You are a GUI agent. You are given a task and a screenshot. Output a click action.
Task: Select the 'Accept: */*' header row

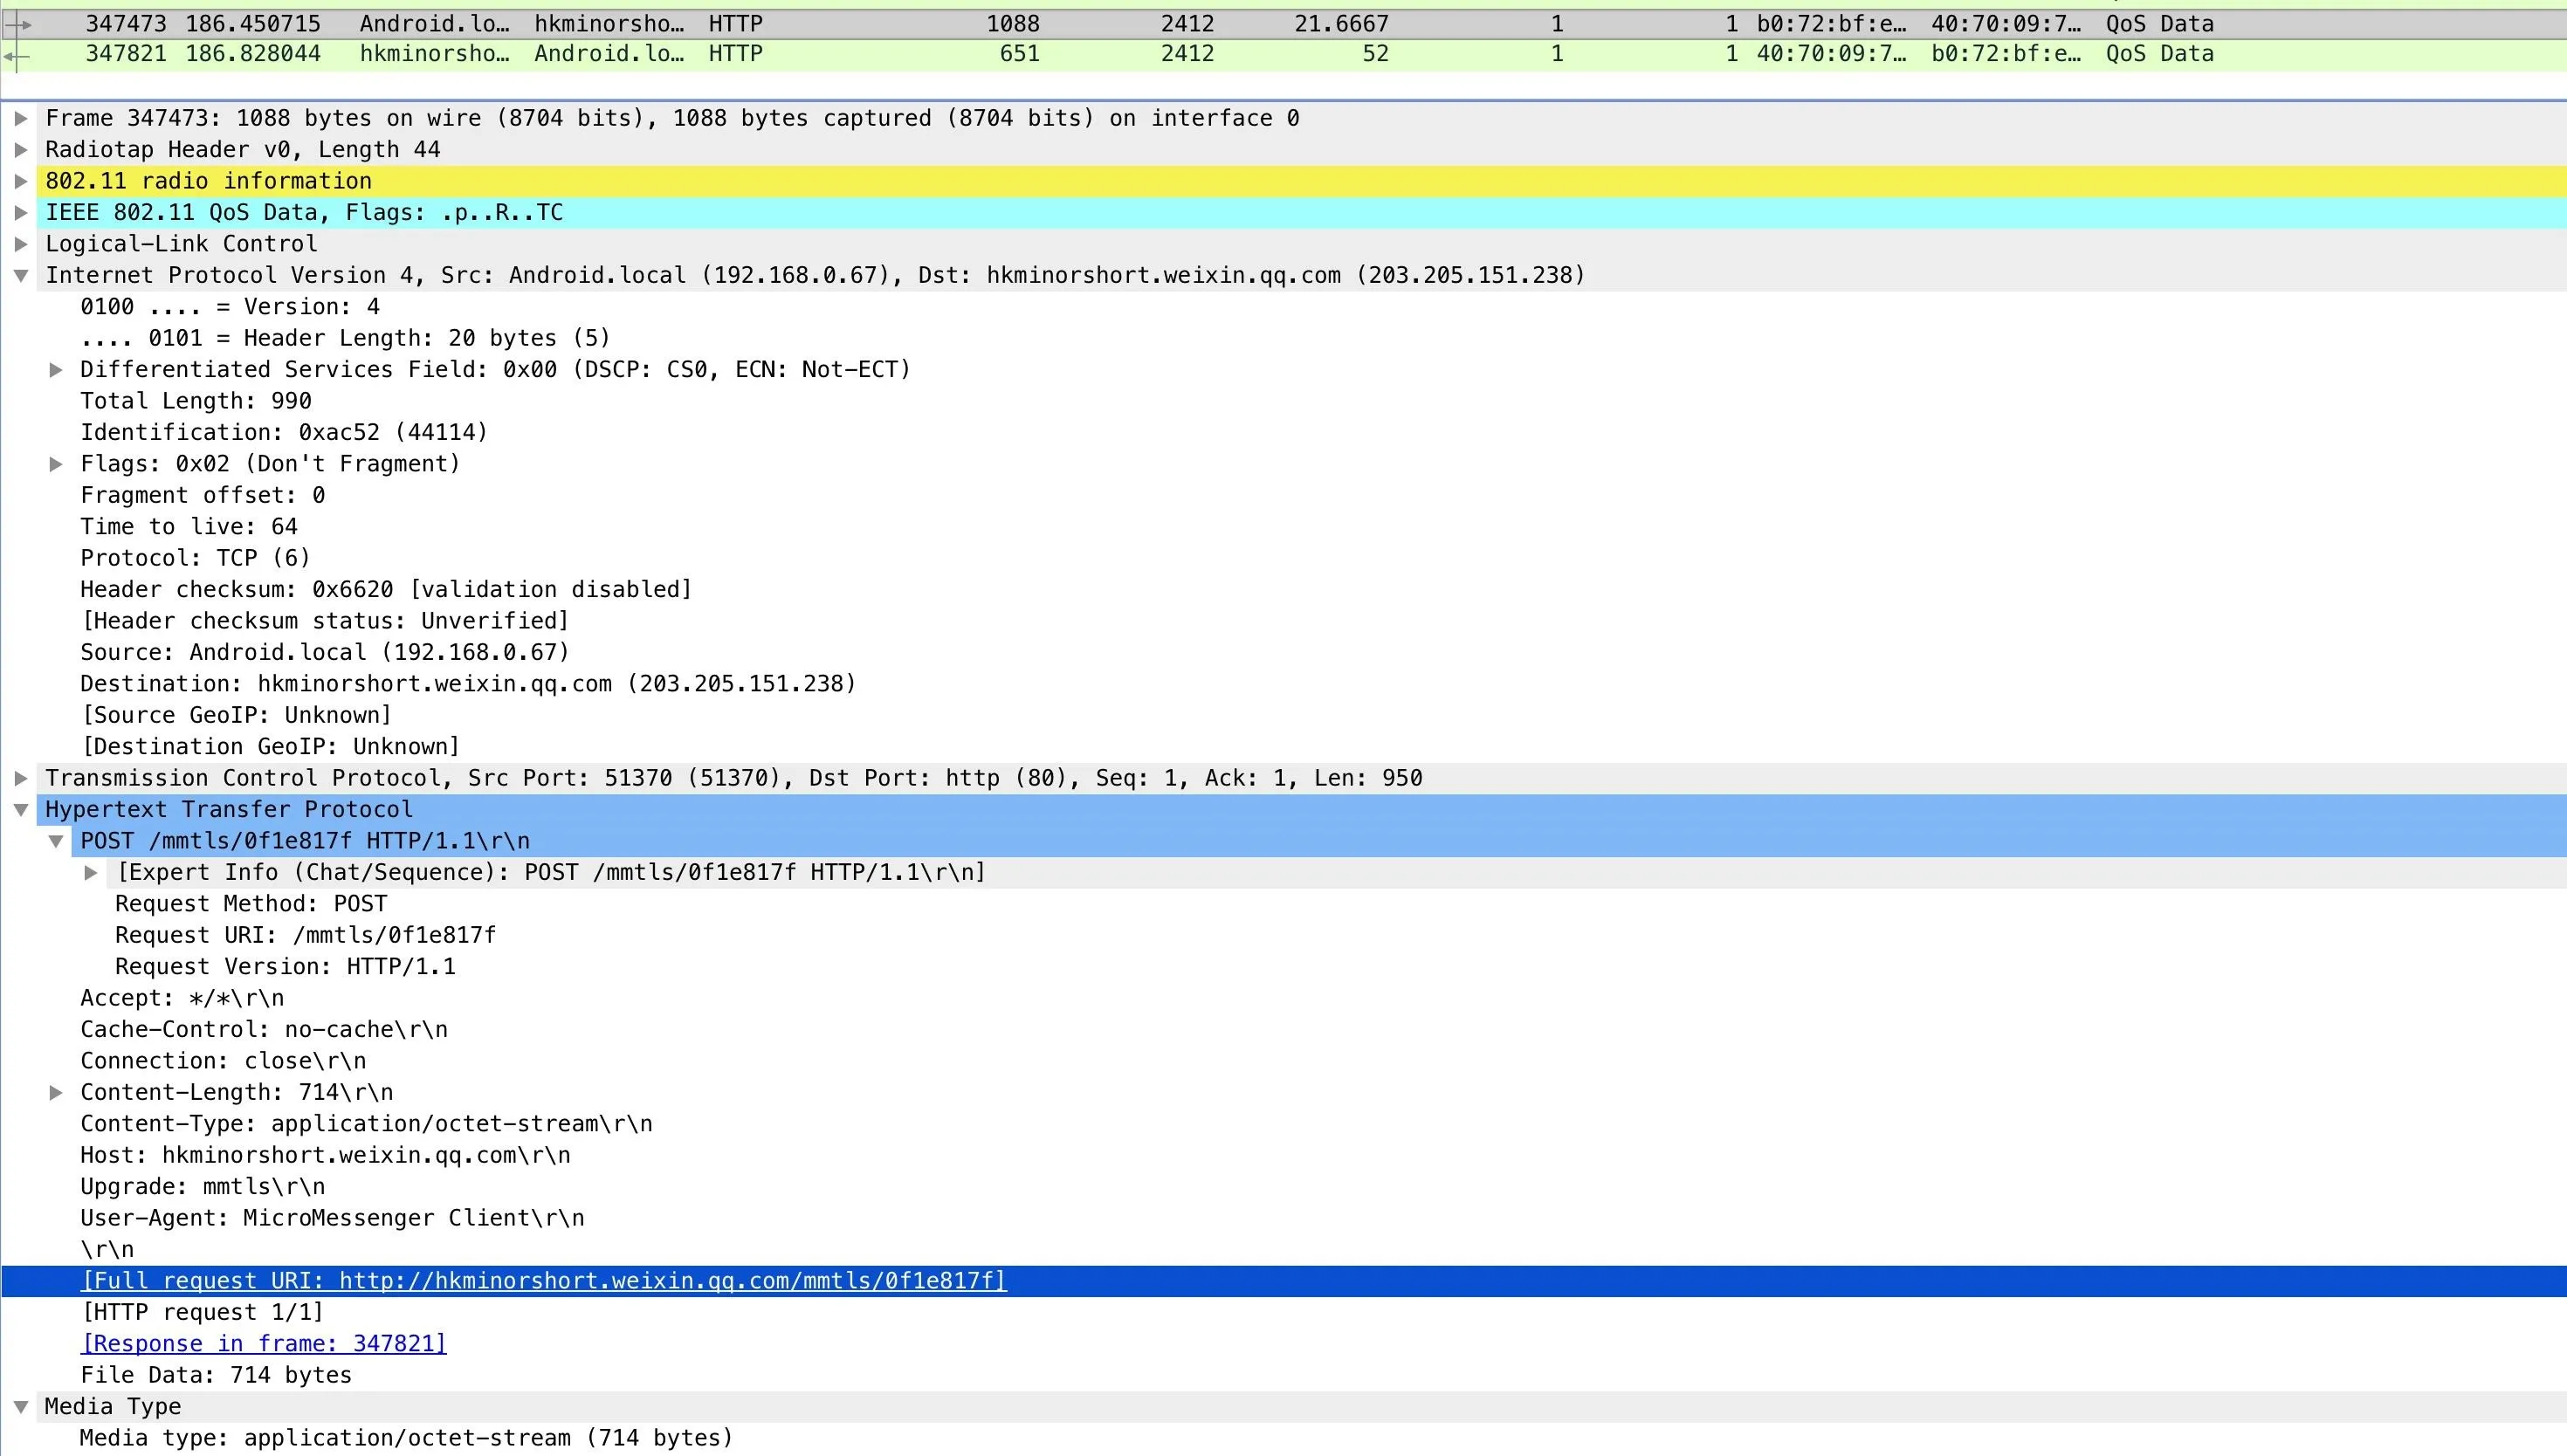point(182,998)
